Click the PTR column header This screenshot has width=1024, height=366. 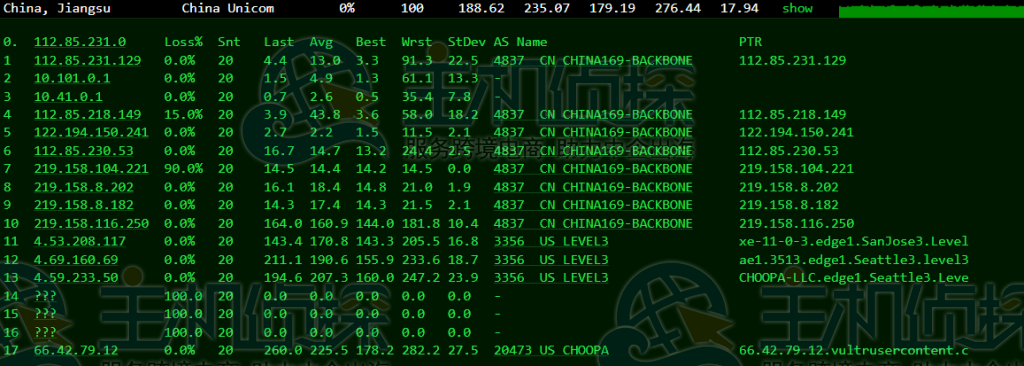coord(750,42)
